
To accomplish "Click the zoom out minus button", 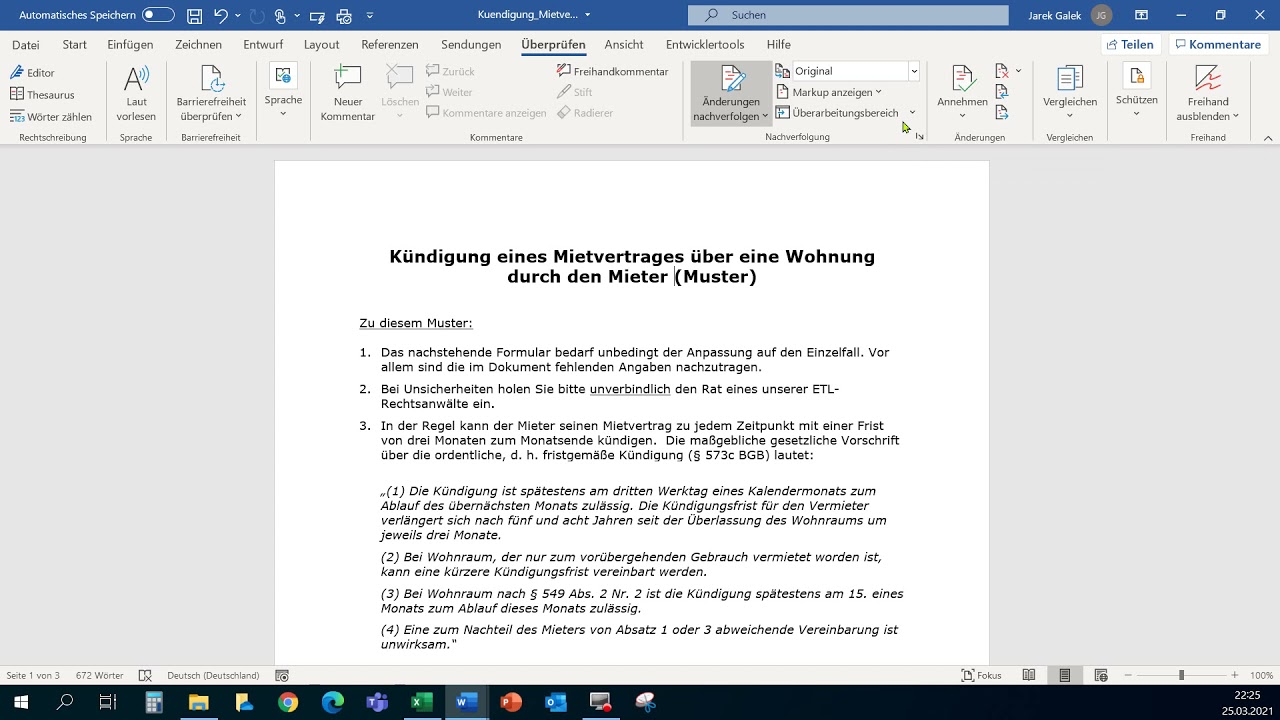I will [1128, 676].
